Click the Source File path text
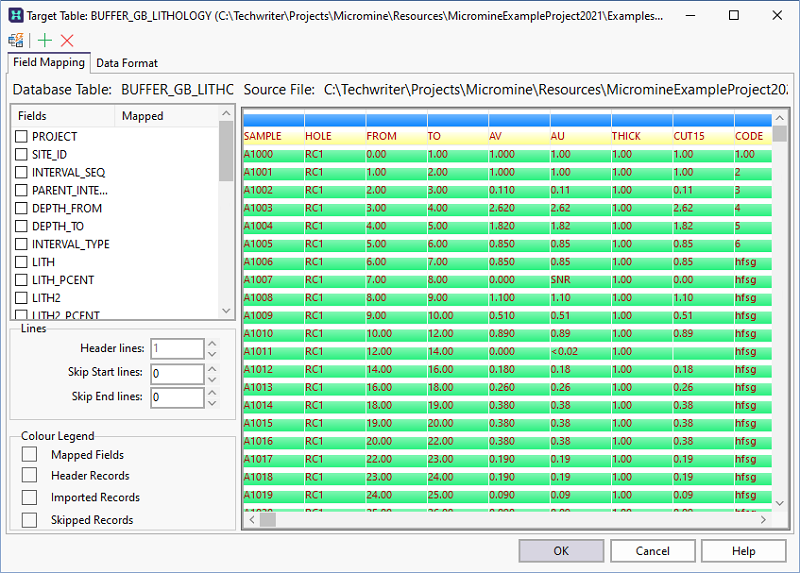800x573 pixels. [x=556, y=90]
